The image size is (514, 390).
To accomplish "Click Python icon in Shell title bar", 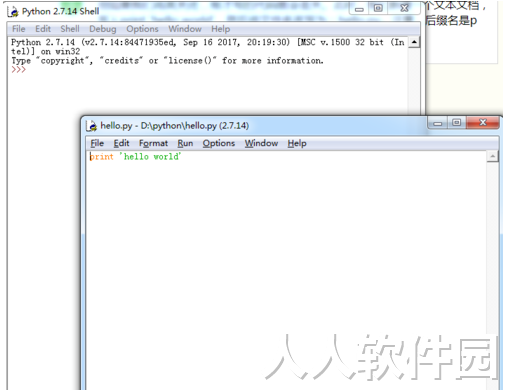I will point(14,12).
